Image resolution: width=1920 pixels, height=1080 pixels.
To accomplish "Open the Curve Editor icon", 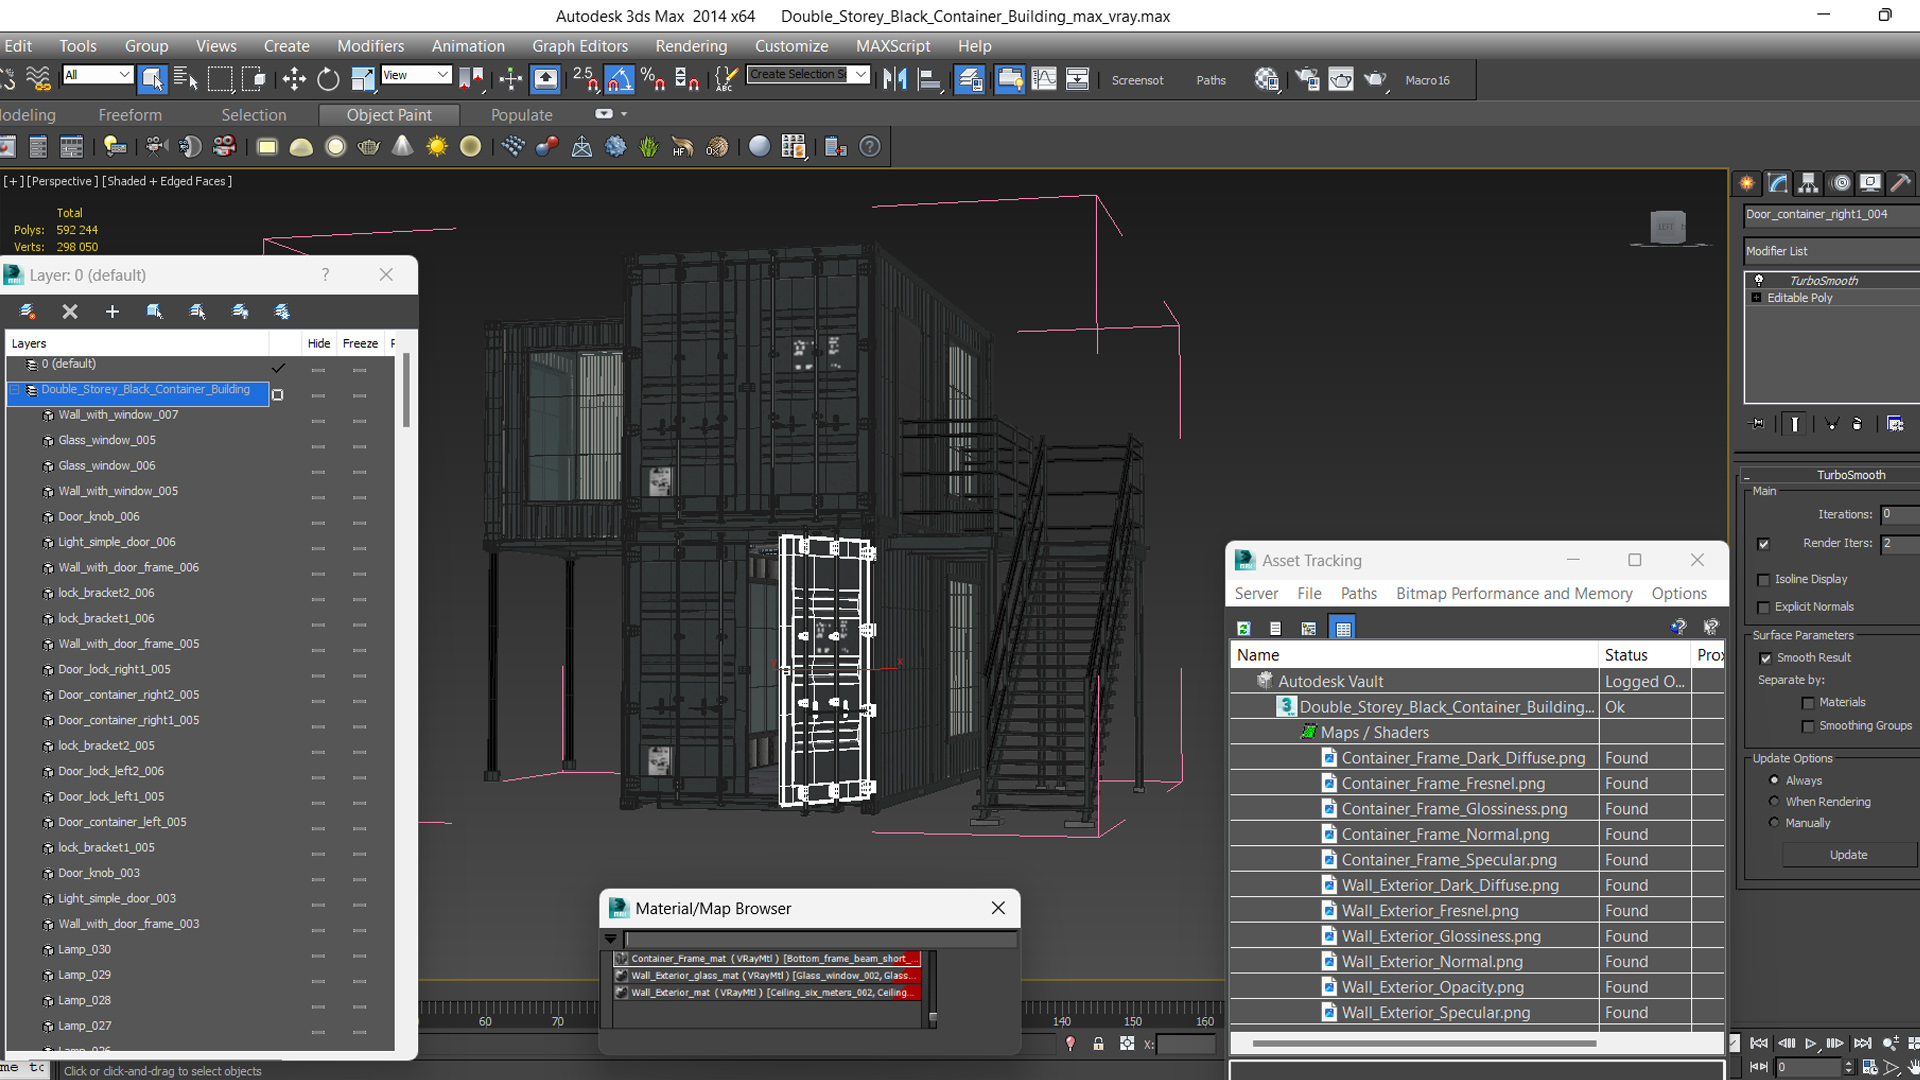I will (x=1043, y=79).
